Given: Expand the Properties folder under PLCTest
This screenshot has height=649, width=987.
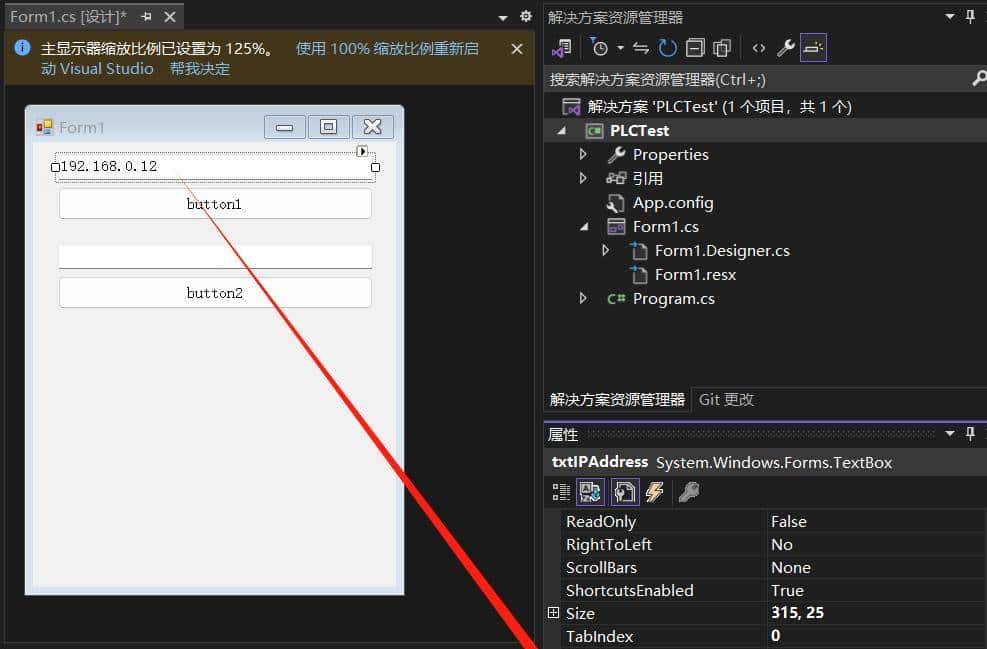Looking at the screenshot, I should (x=584, y=154).
